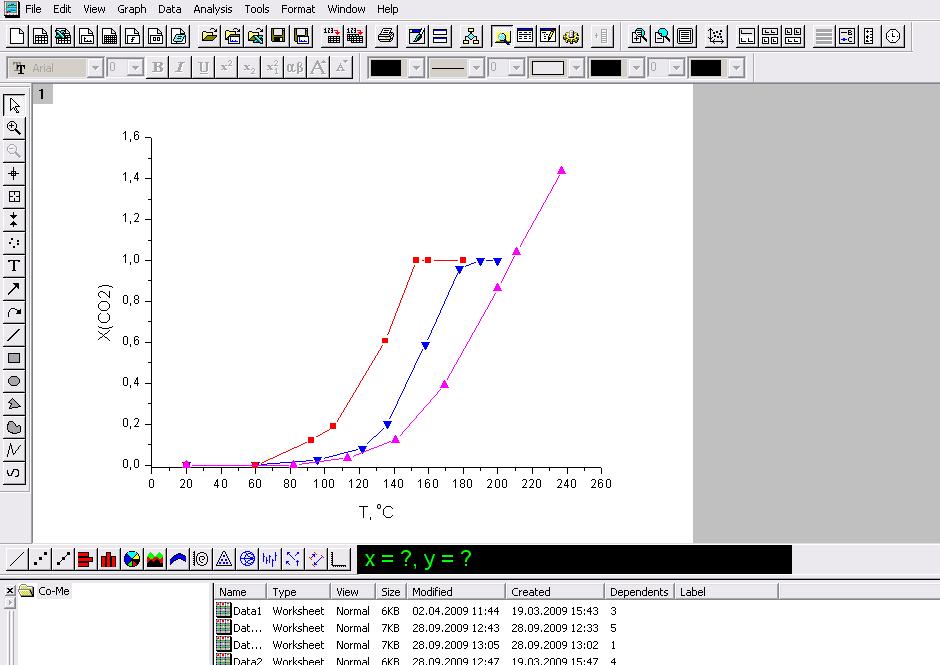Screen dimensions: 940x665
Task: Toggle Italic text formatting
Action: (x=180, y=68)
